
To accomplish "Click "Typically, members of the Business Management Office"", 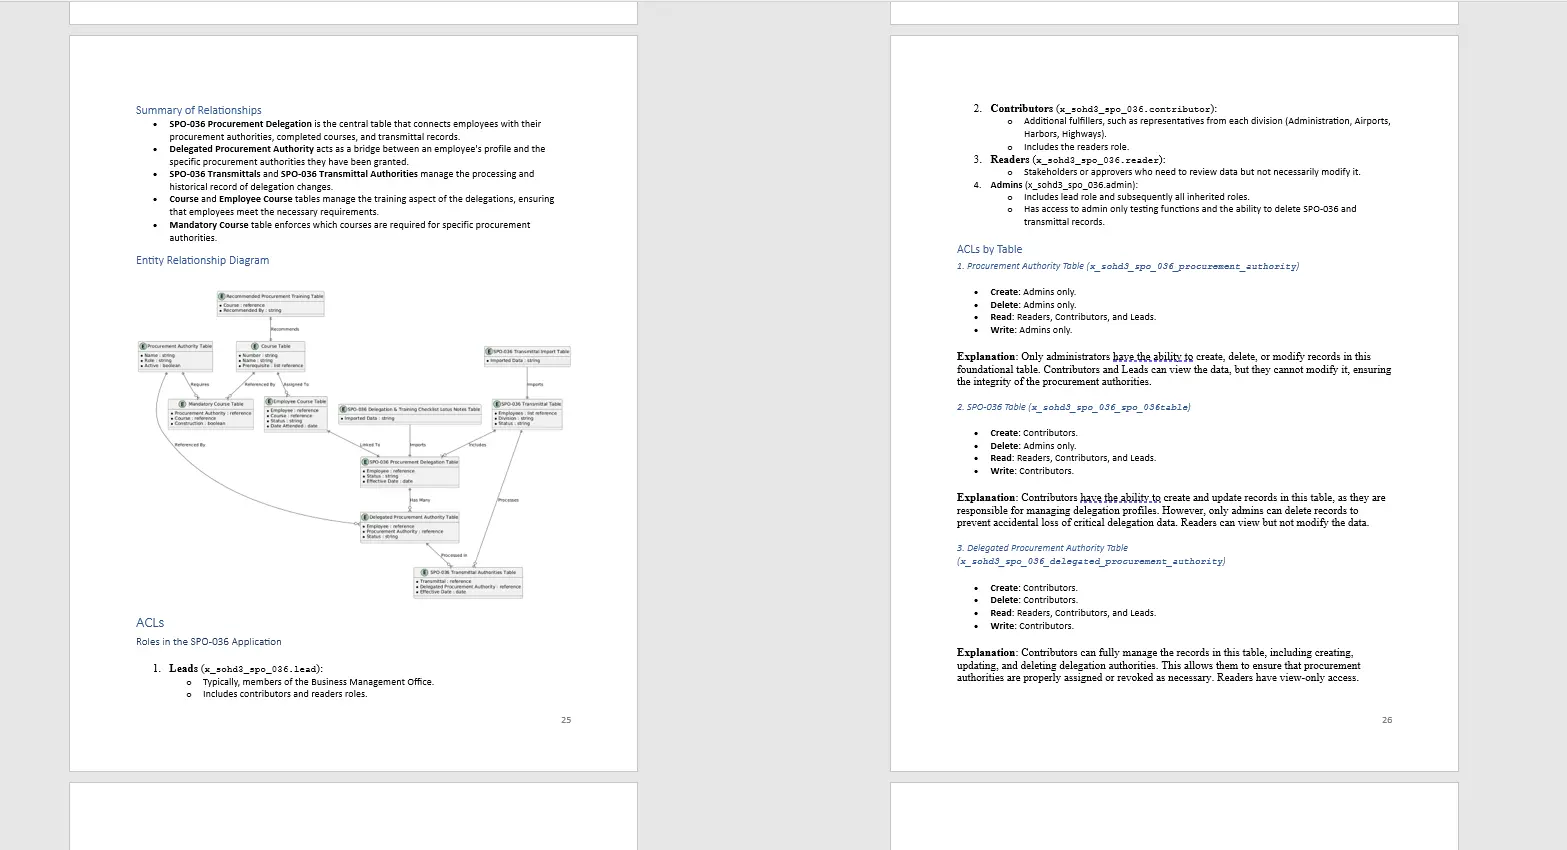I will [318, 682].
